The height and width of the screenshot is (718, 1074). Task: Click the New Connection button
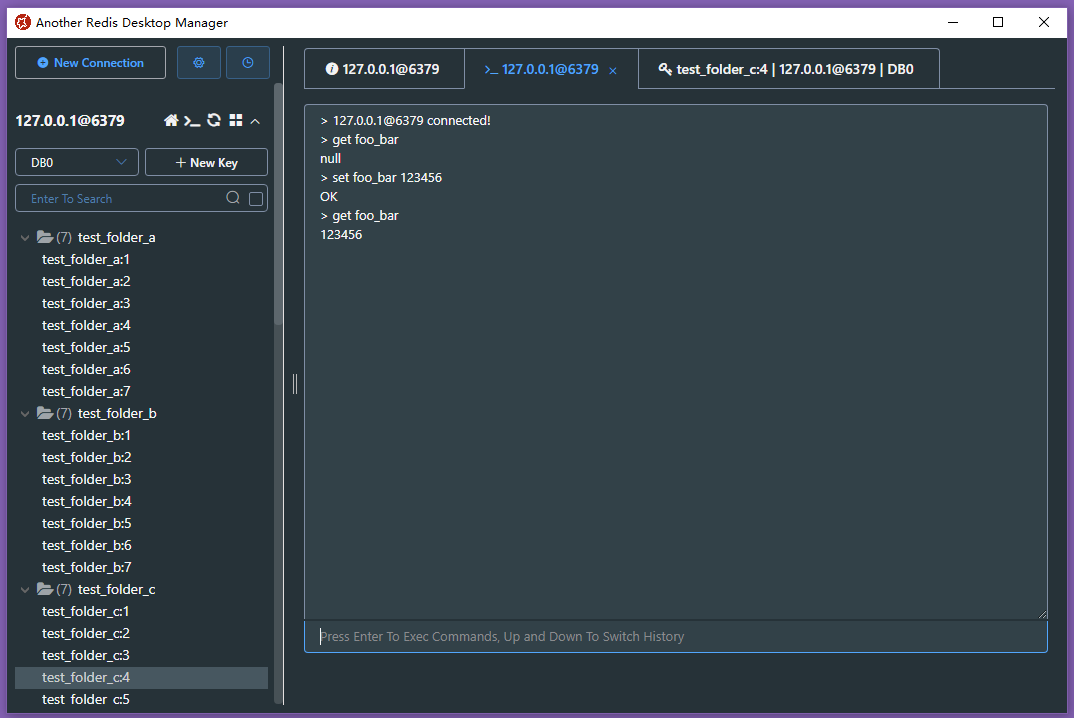(90, 62)
